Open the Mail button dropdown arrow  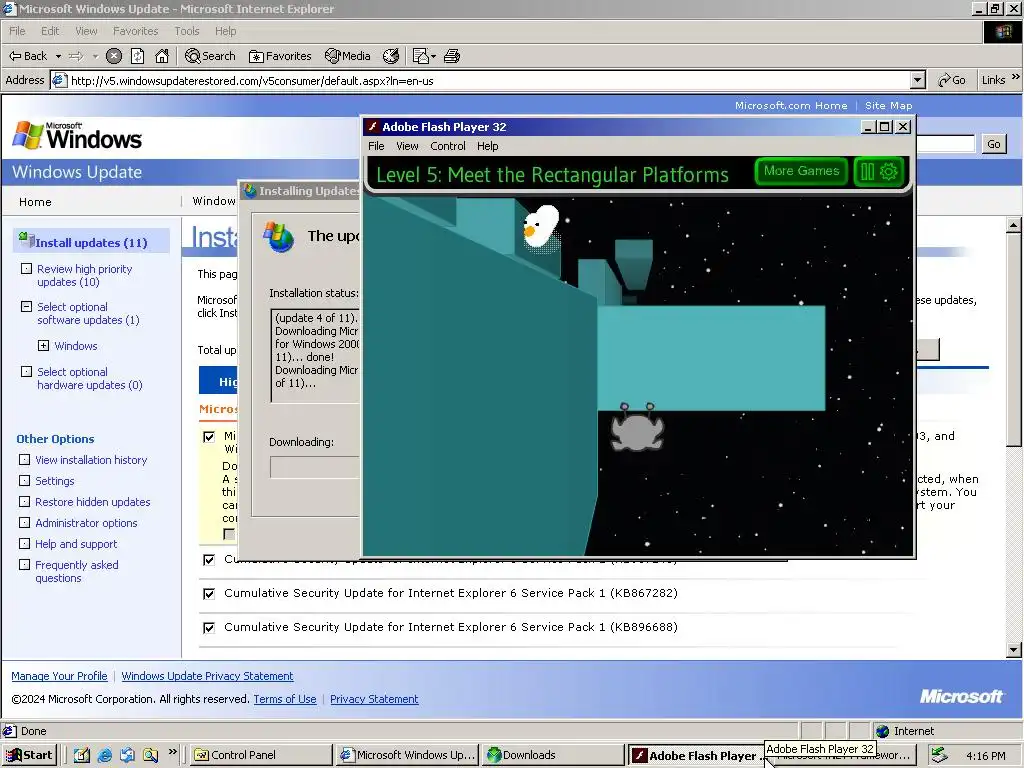click(434, 56)
